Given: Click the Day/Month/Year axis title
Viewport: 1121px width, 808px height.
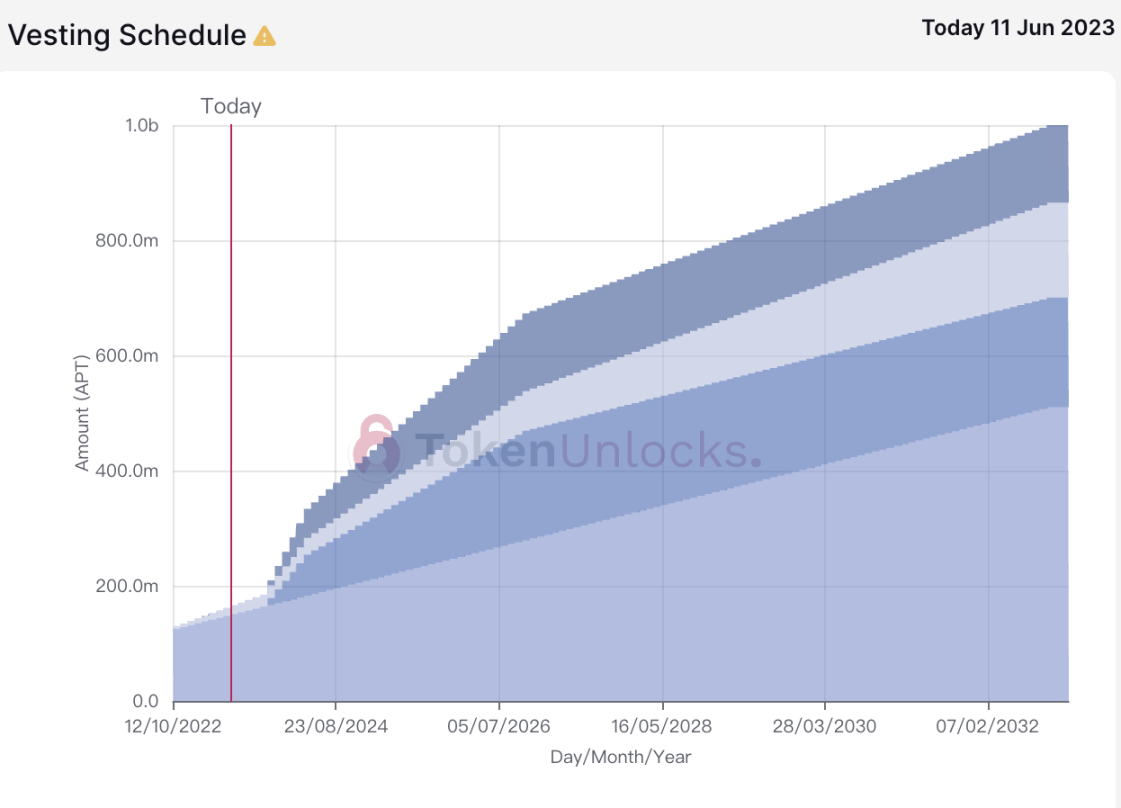Looking at the screenshot, I should [621, 757].
